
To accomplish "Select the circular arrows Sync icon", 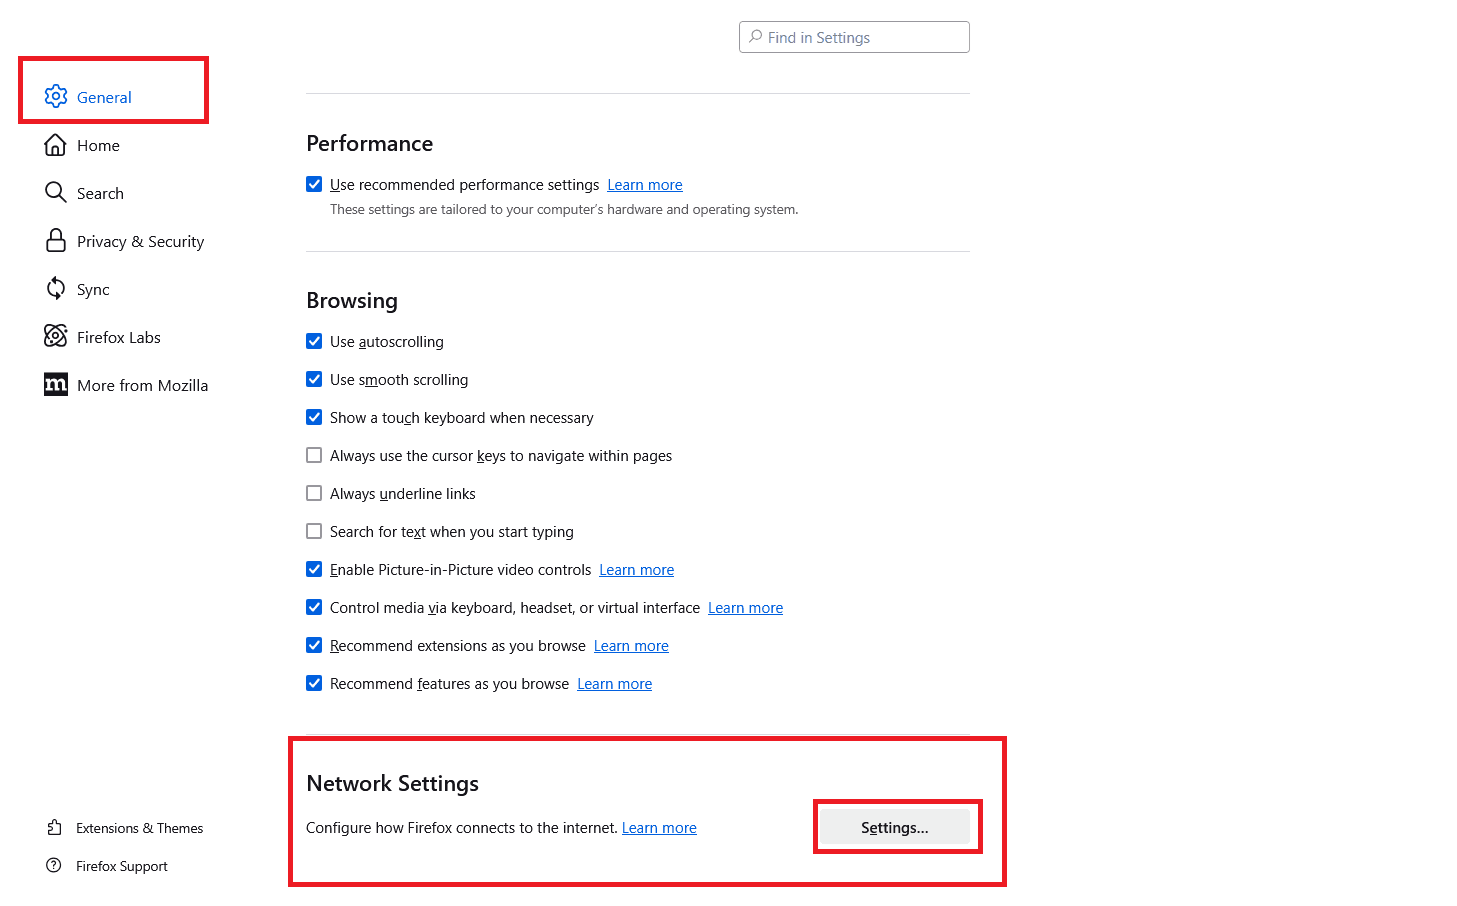I will click(57, 288).
